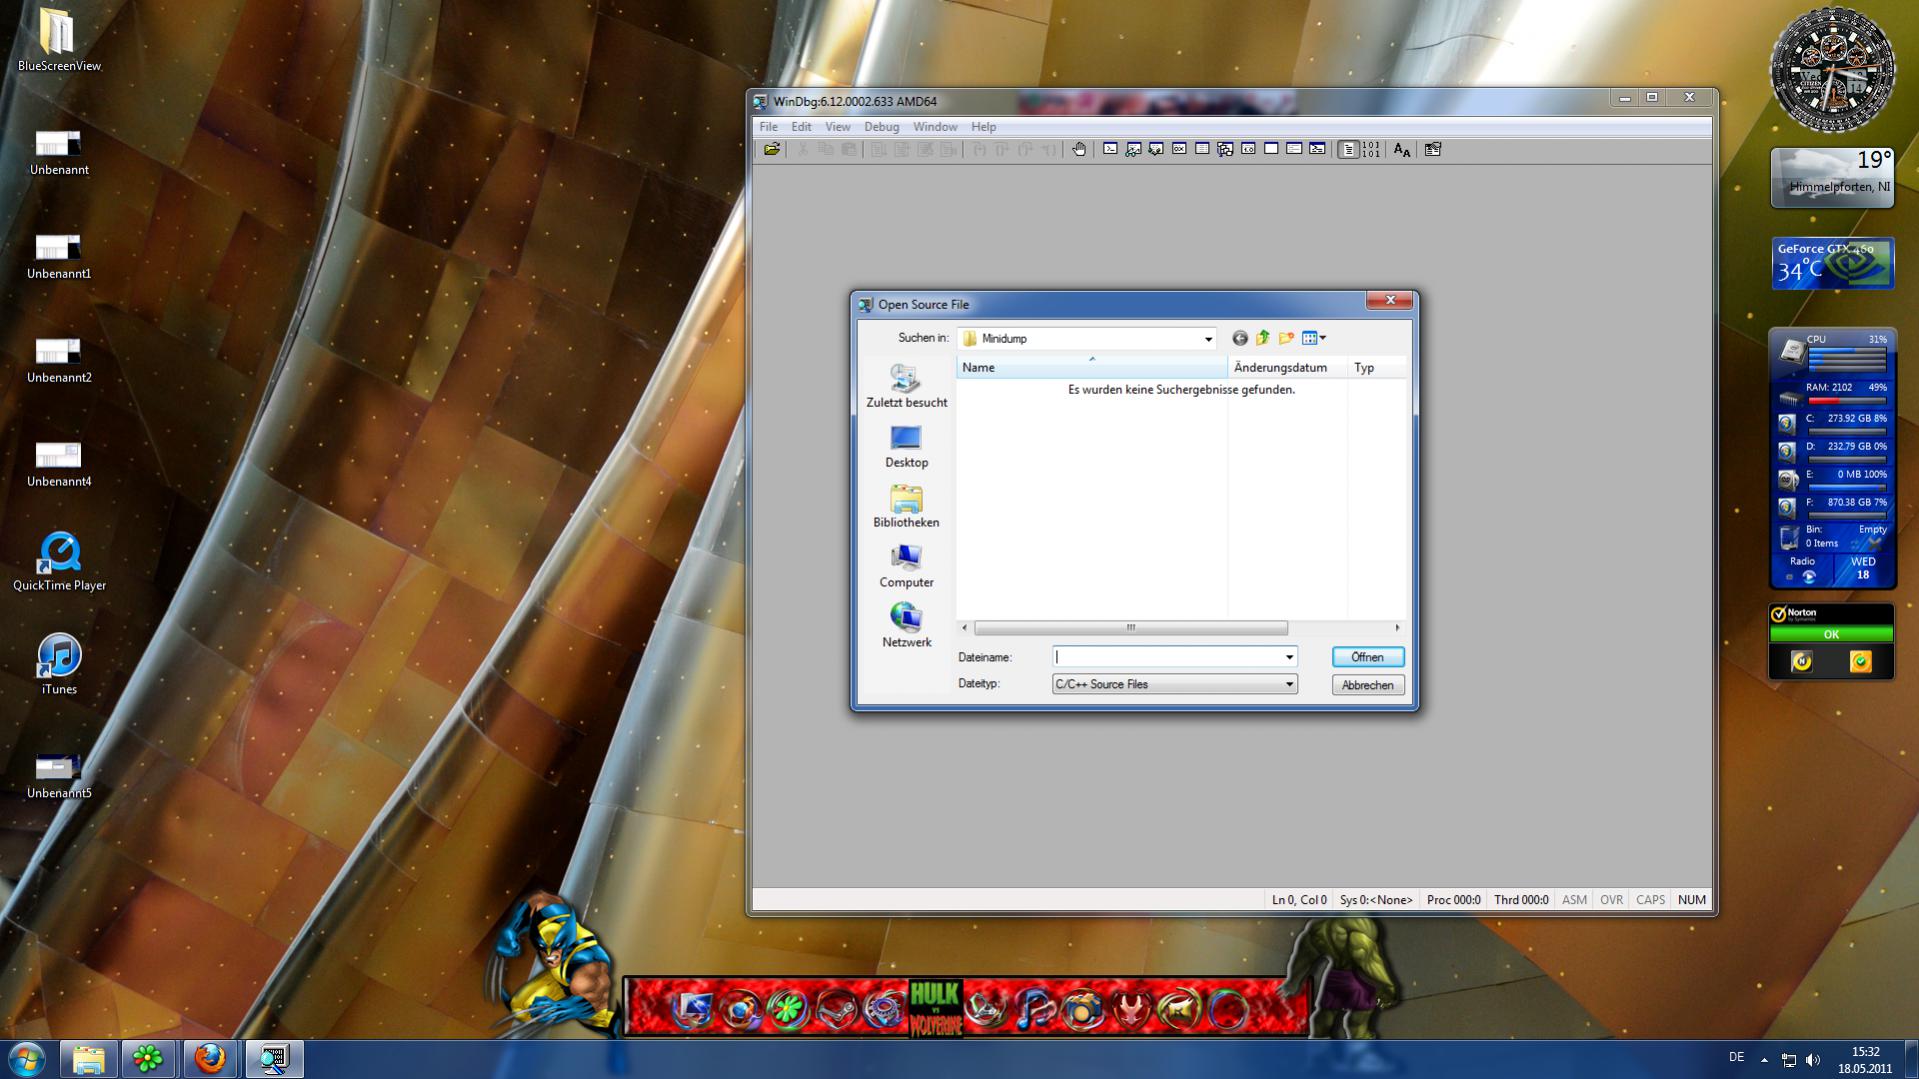Image resolution: width=1919 pixels, height=1079 pixels.
Task: Open ICQ from the taskbar
Action: [x=148, y=1059]
